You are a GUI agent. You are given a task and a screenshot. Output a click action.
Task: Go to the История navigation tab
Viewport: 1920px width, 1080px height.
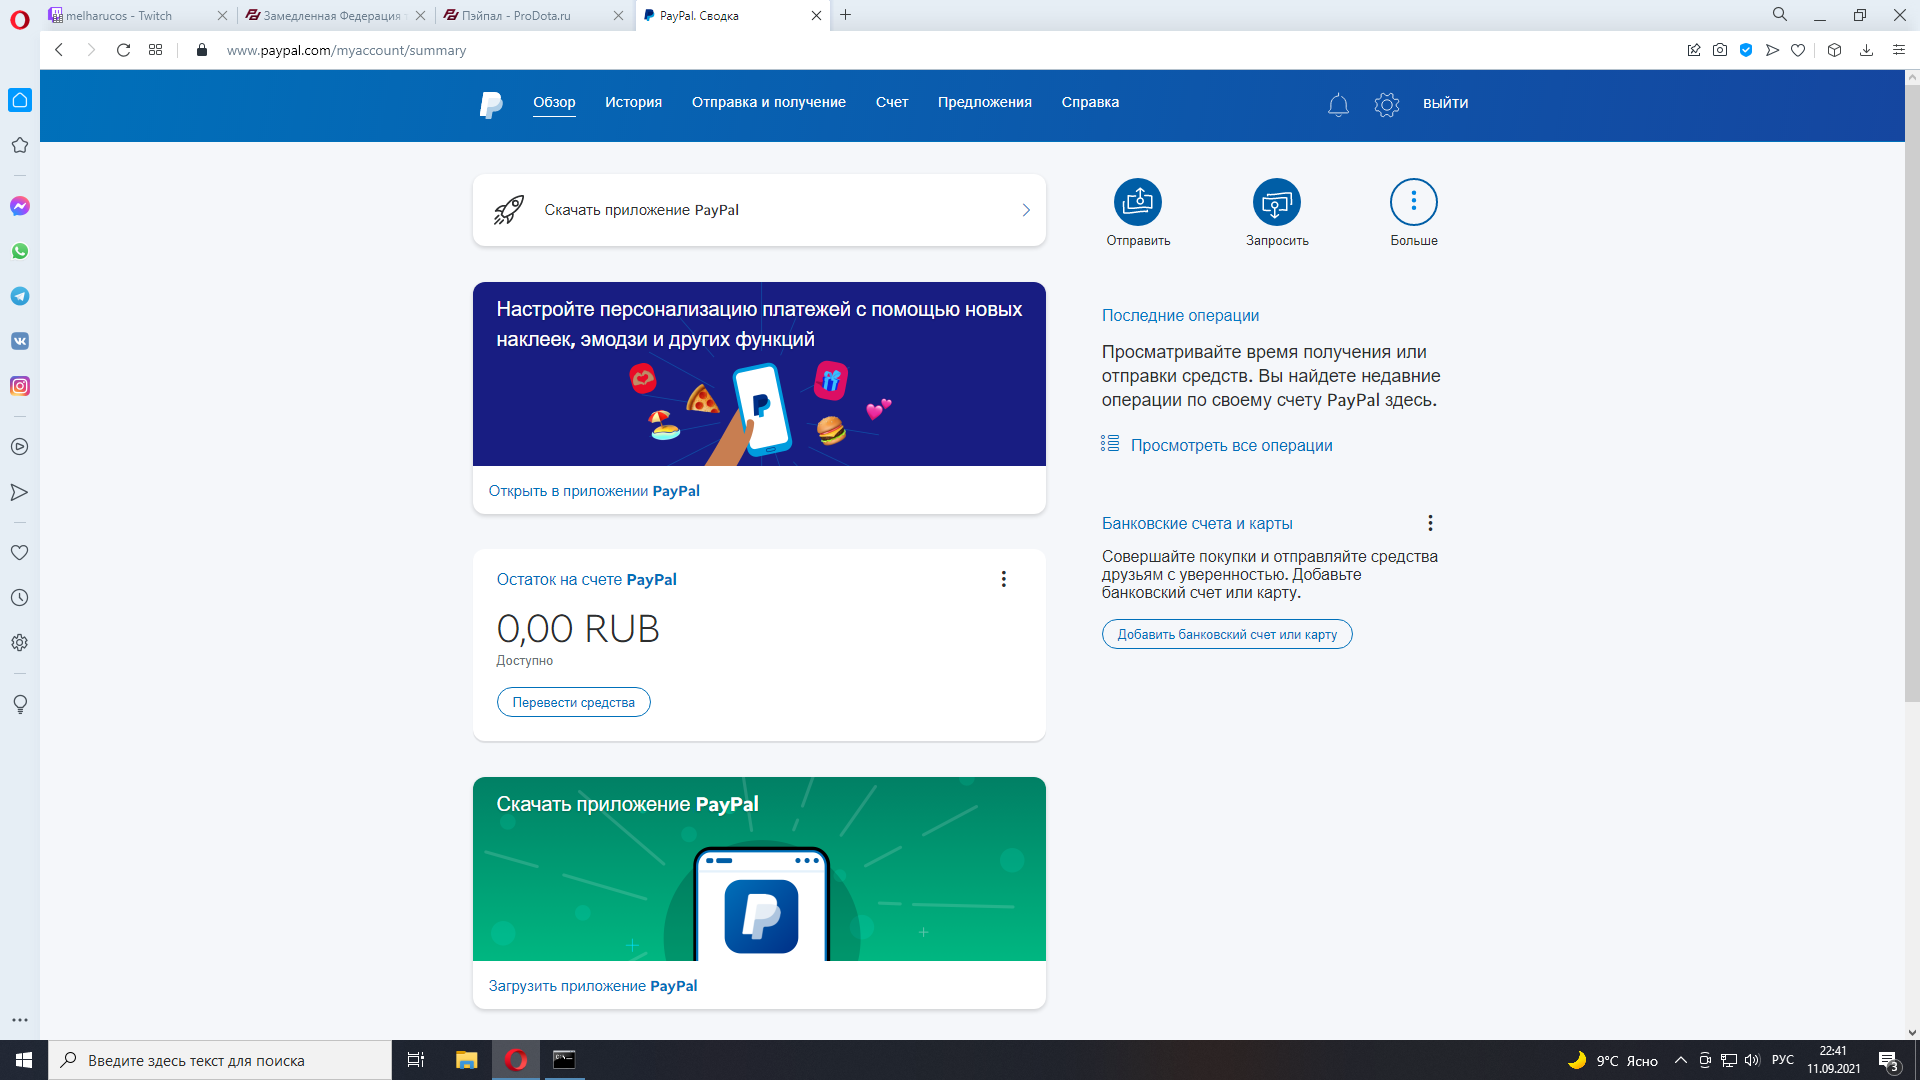tap(633, 102)
